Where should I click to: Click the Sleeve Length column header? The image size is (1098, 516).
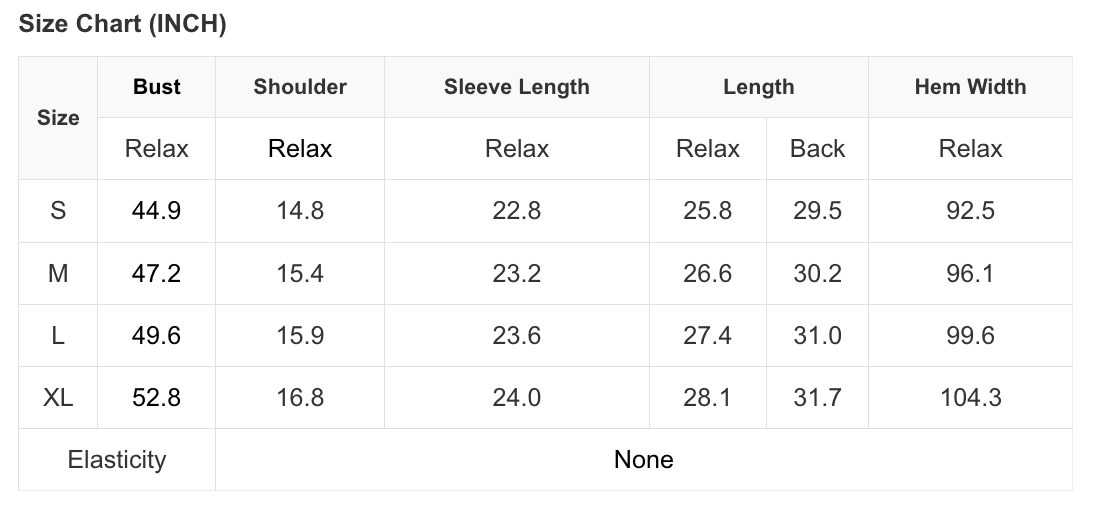(x=517, y=87)
